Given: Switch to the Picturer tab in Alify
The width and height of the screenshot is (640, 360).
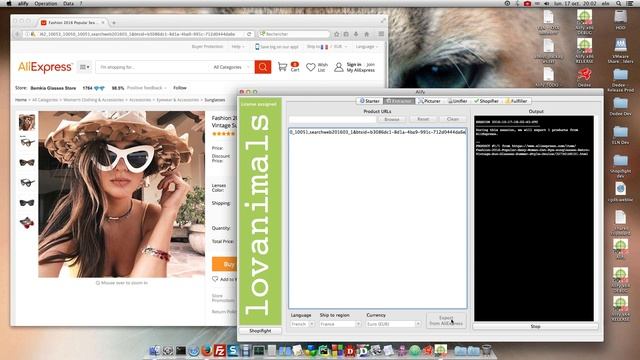Looking at the screenshot, I should click(429, 101).
